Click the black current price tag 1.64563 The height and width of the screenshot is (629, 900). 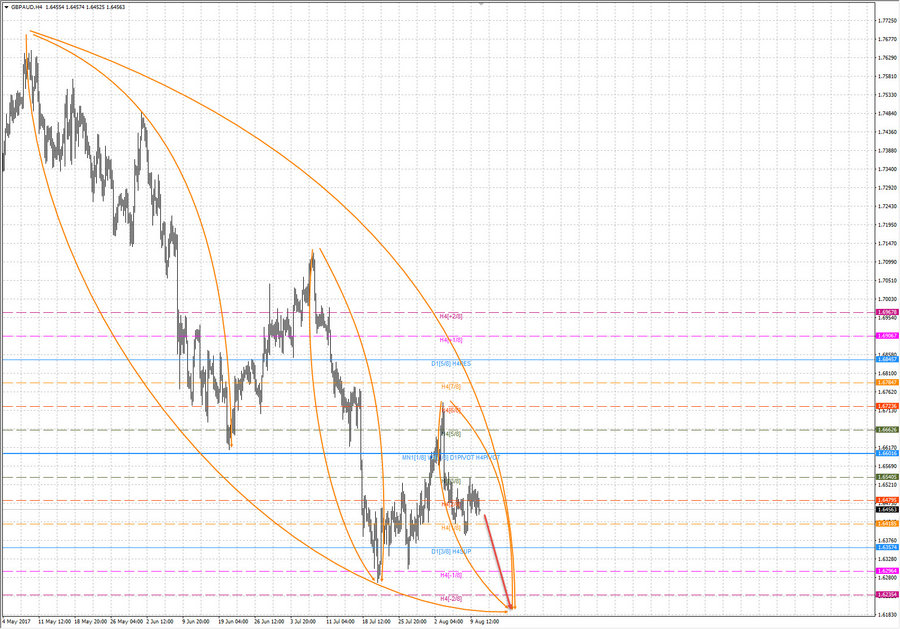[887, 509]
